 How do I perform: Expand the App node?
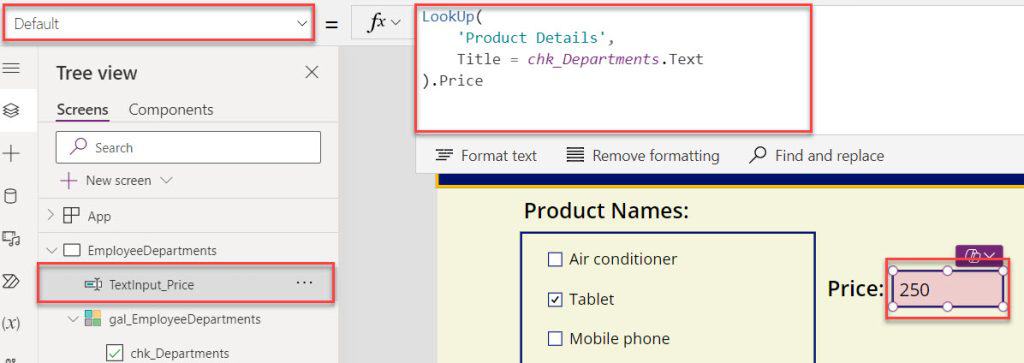coord(50,215)
